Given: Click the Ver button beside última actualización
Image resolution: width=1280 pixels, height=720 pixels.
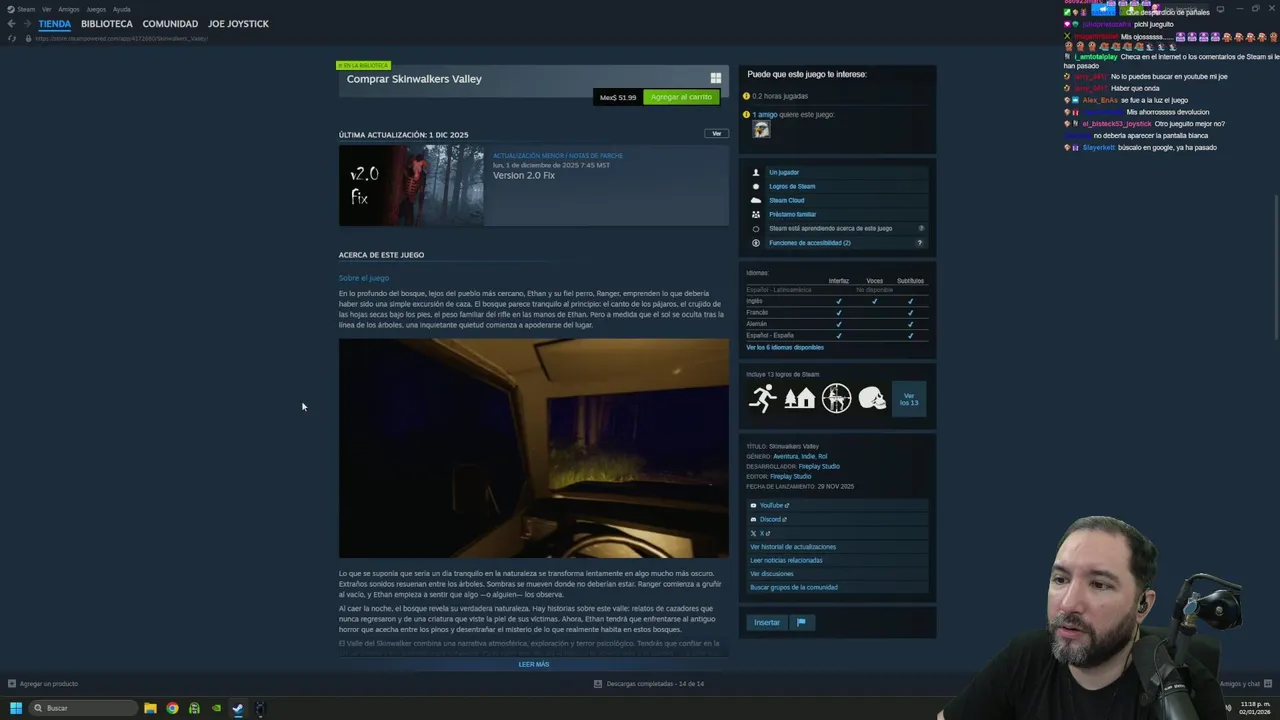Looking at the screenshot, I should click(x=716, y=133).
